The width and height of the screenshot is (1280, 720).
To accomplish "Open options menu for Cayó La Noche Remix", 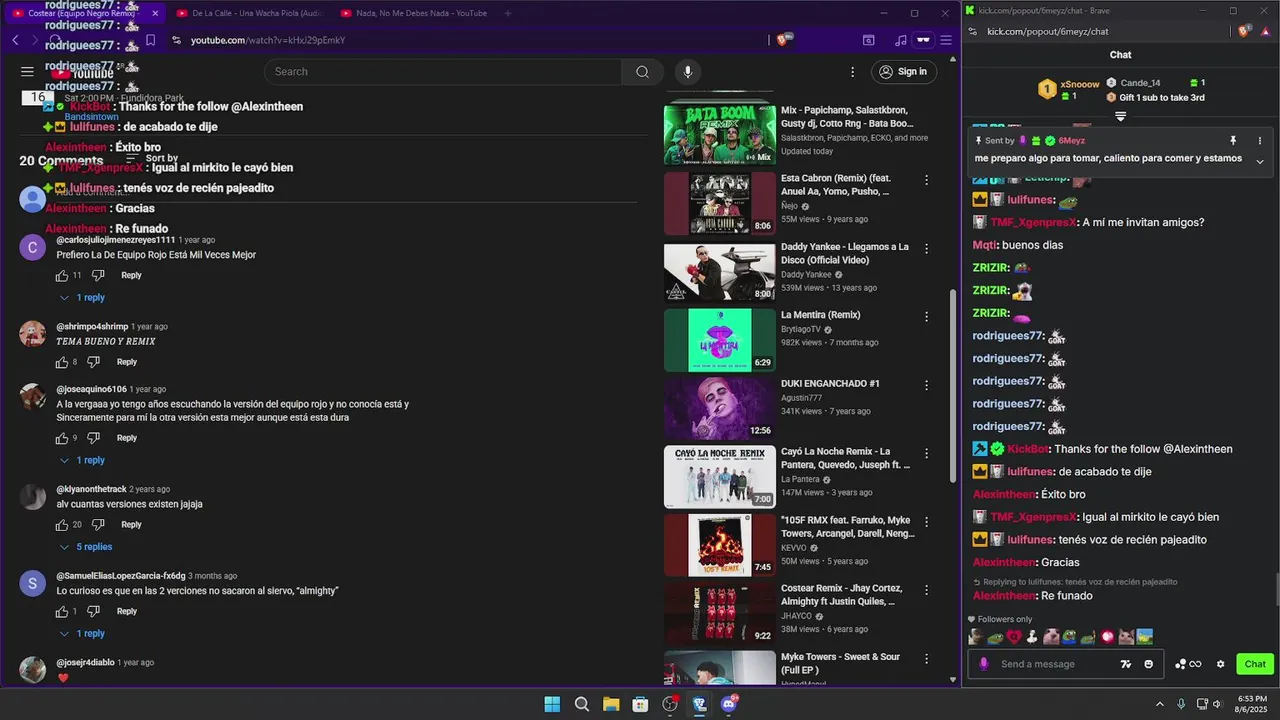I will (926, 453).
